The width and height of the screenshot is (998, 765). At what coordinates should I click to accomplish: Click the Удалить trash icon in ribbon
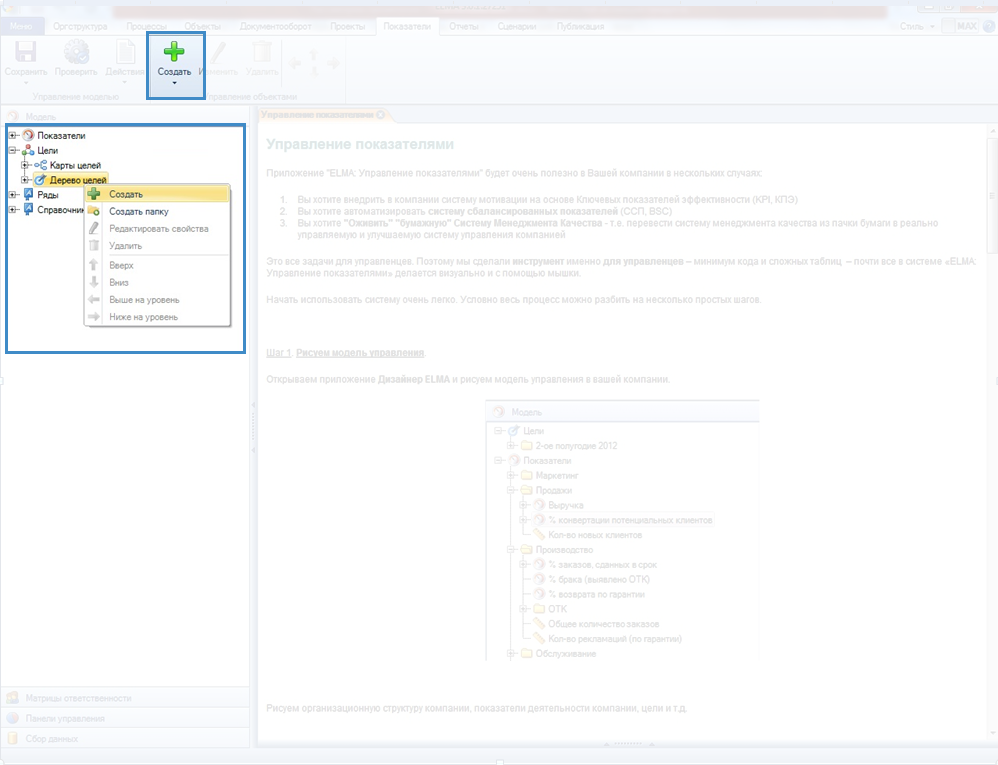[x=261, y=53]
